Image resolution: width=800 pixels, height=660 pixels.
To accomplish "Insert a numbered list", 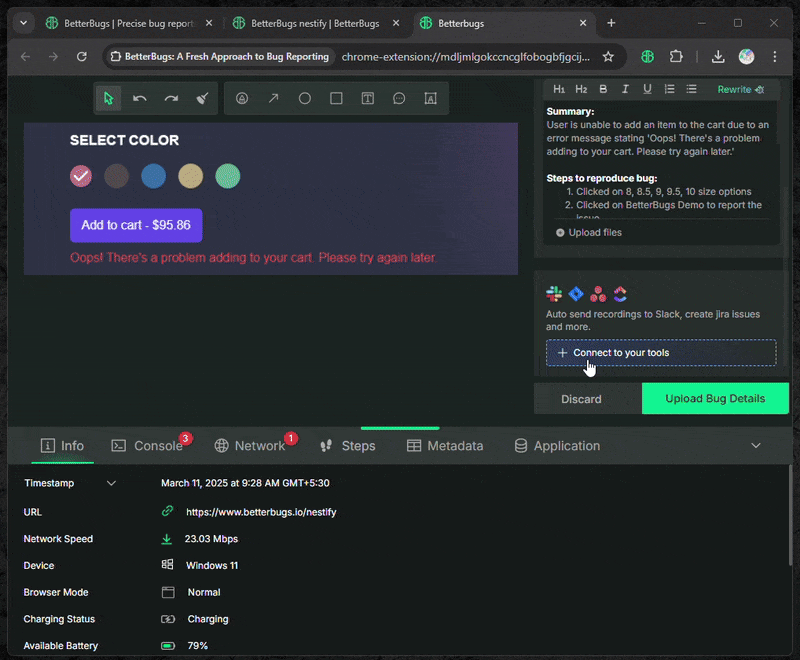I will tap(669, 89).
